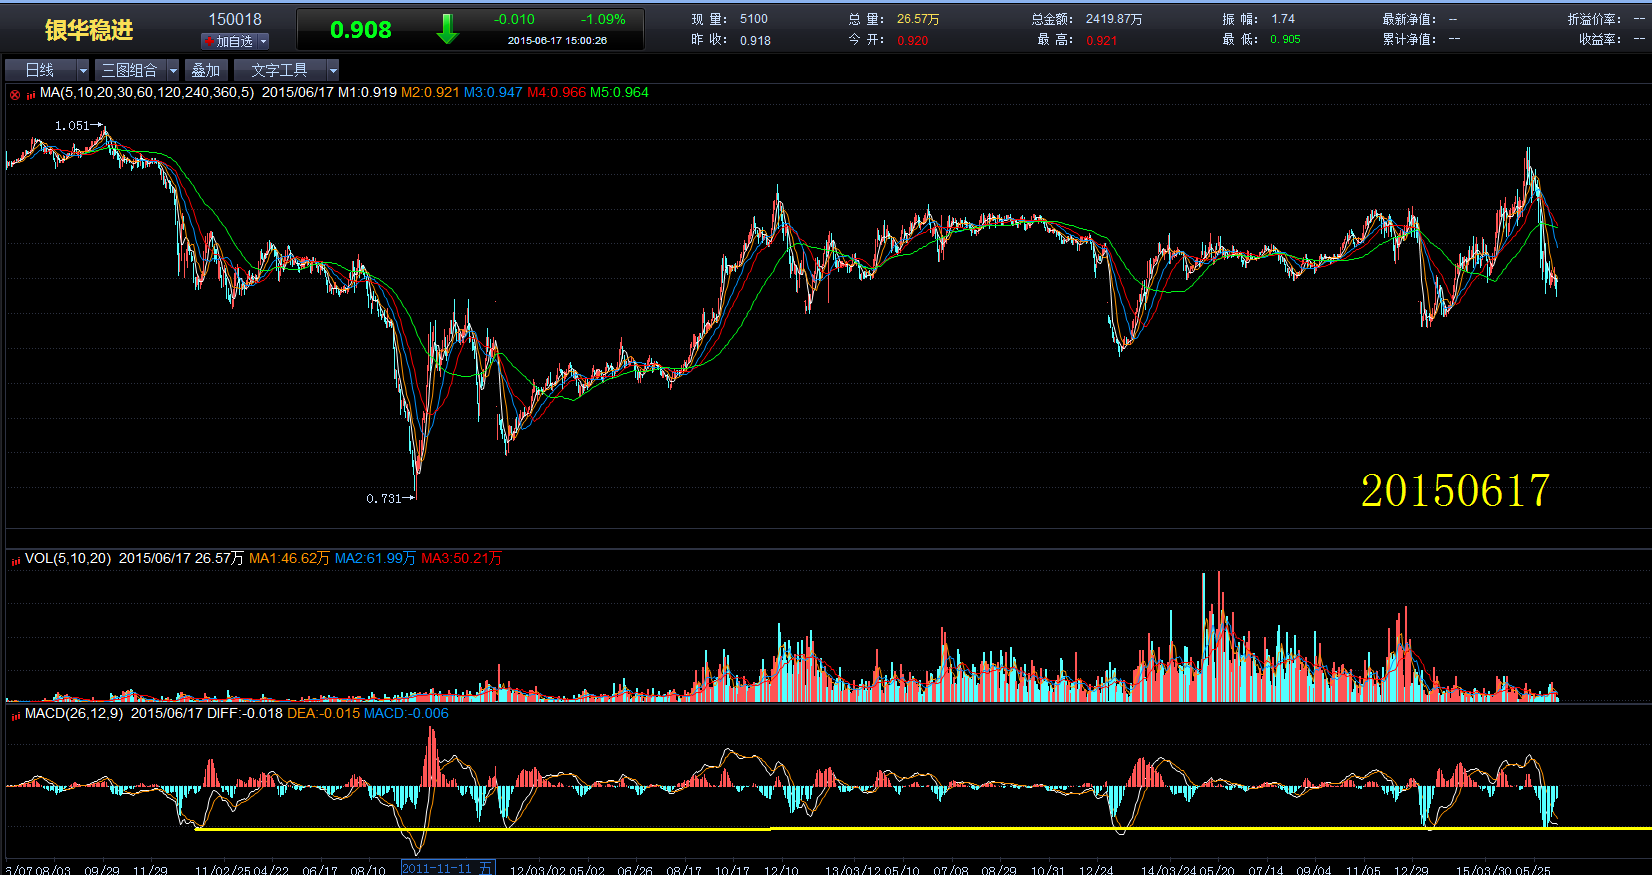Select the 日线 daily chart option

(x=40, y=70)
